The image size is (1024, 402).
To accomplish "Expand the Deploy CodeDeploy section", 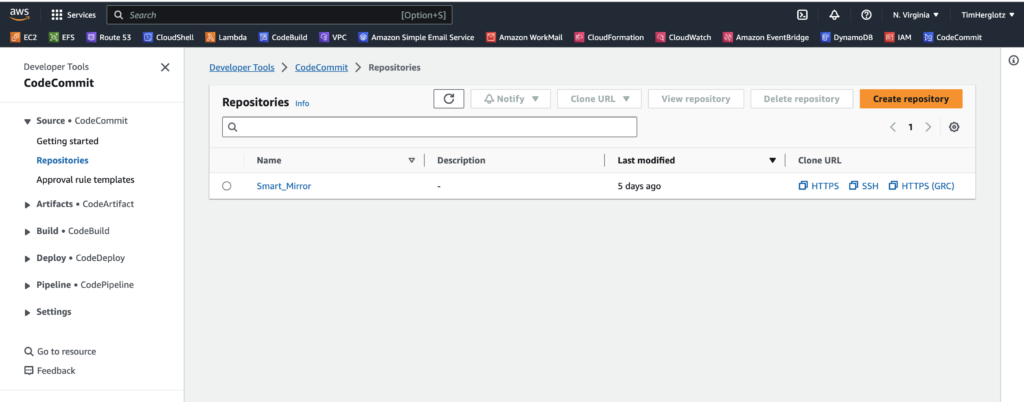I will point(27,258).
